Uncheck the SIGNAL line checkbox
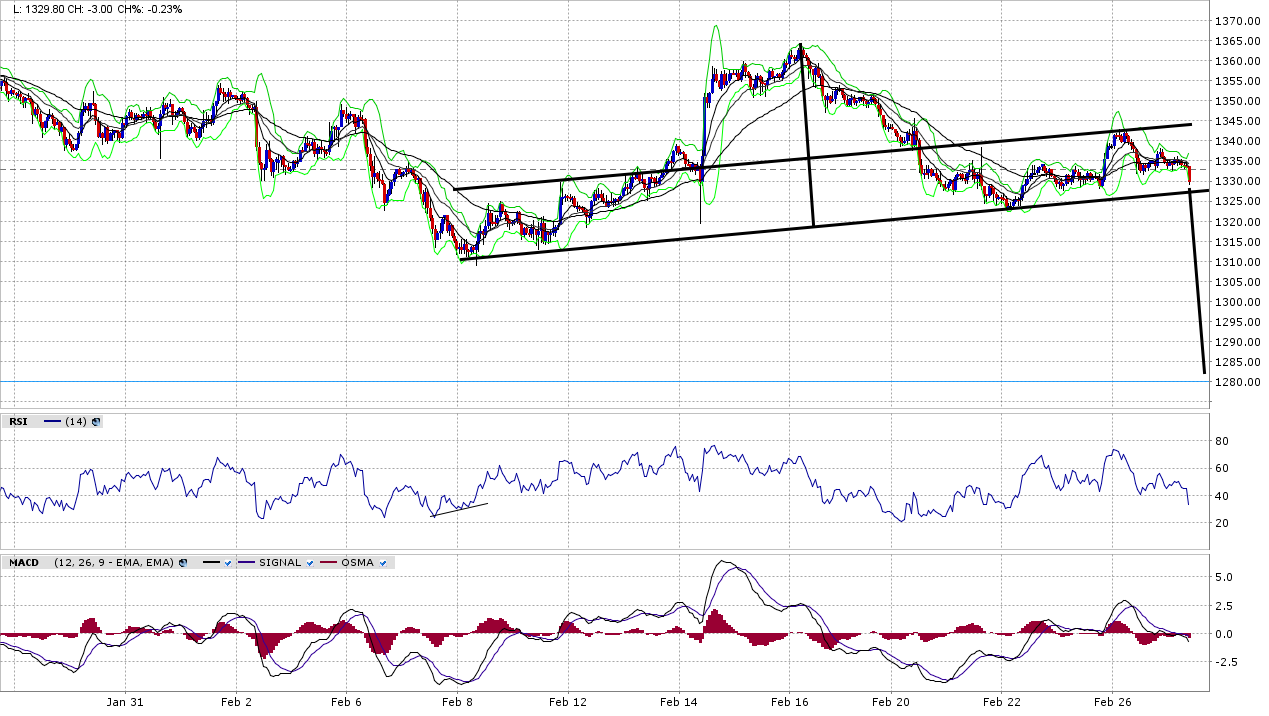This screenshot has height=716, width=1269. [x=310, y=563]
